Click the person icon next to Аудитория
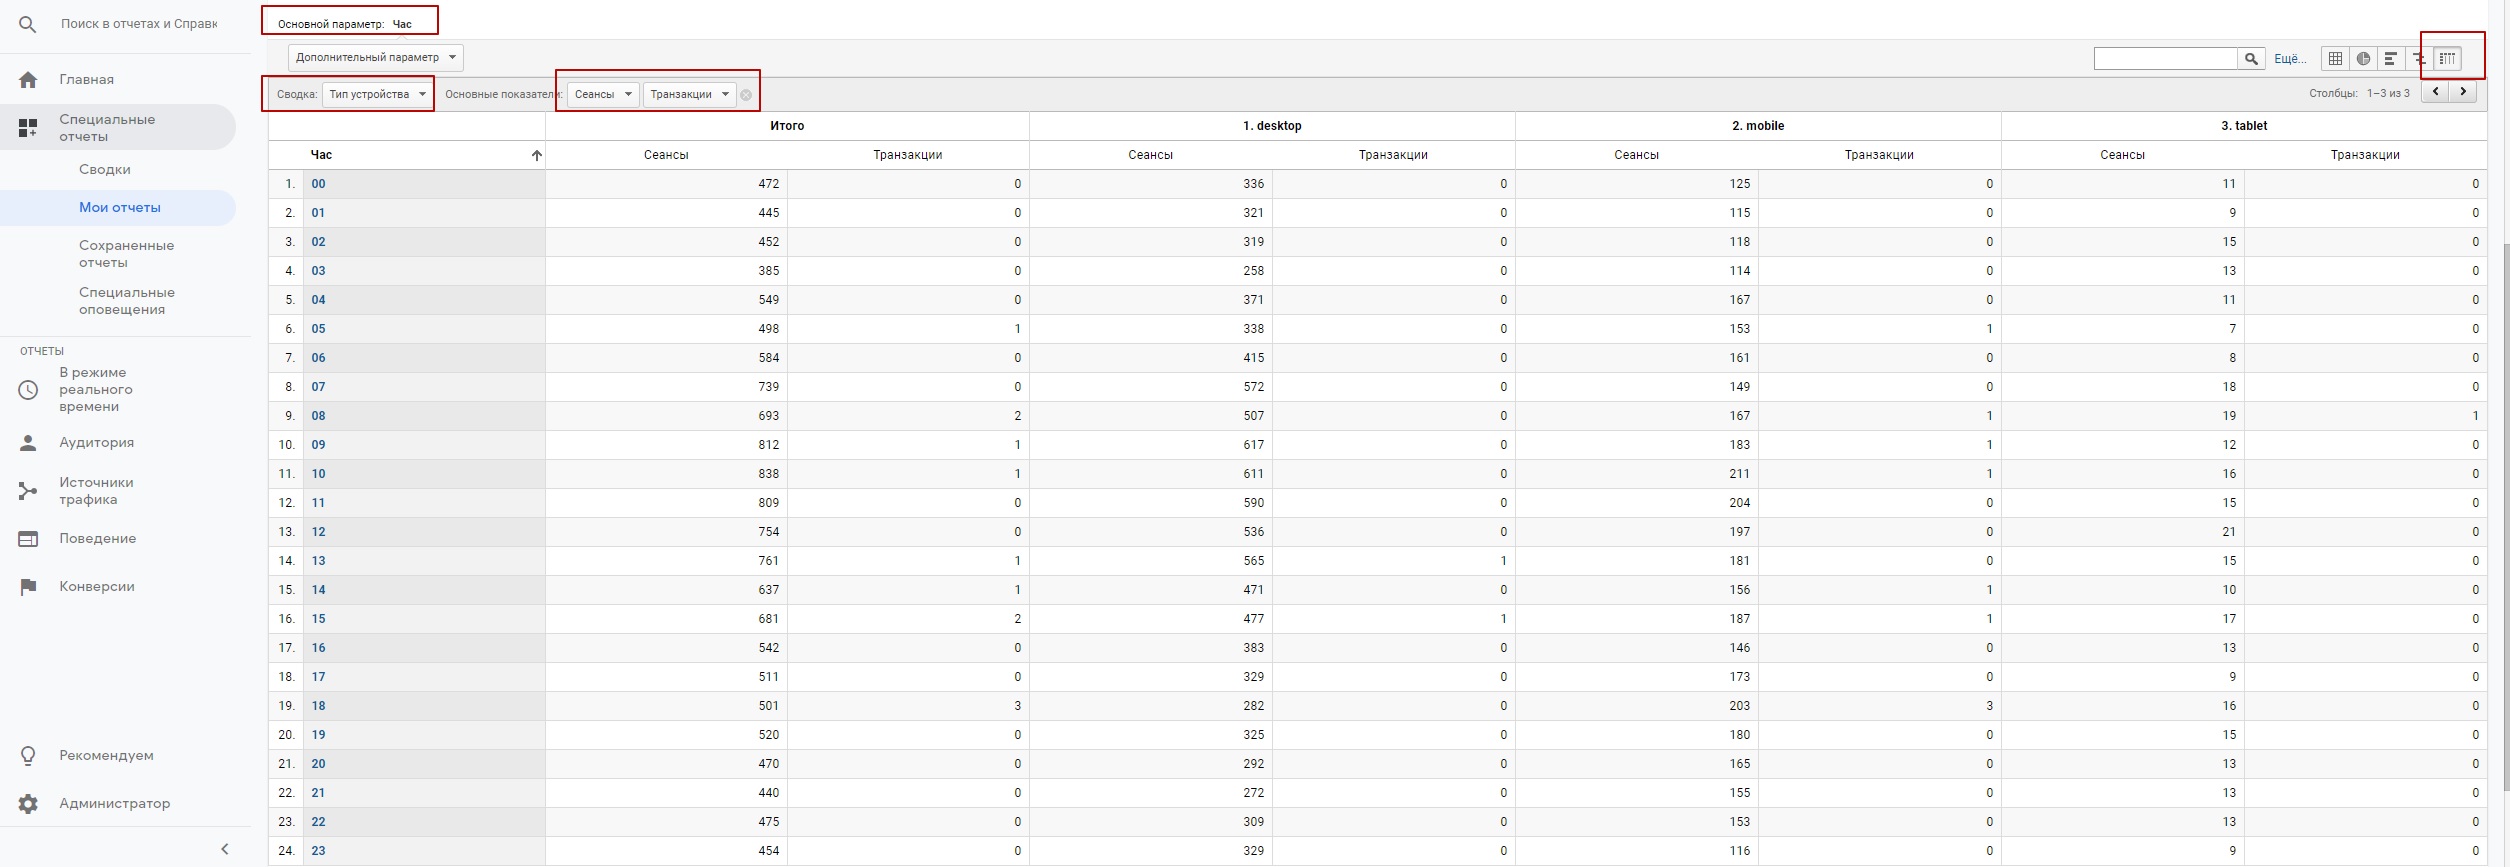Viewport: 2510px width, 867px height. coord(28,443)
